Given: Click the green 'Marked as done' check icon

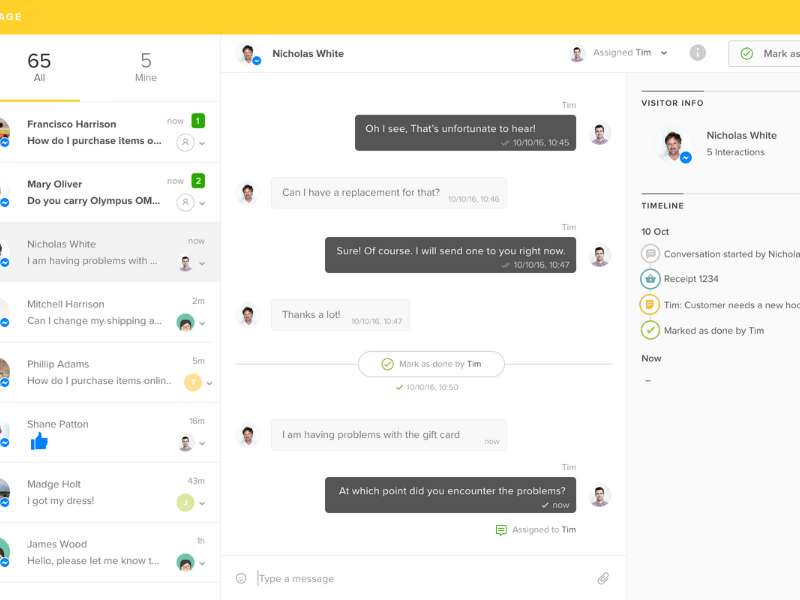Looking at the screenshot, I should coord(650,330).
